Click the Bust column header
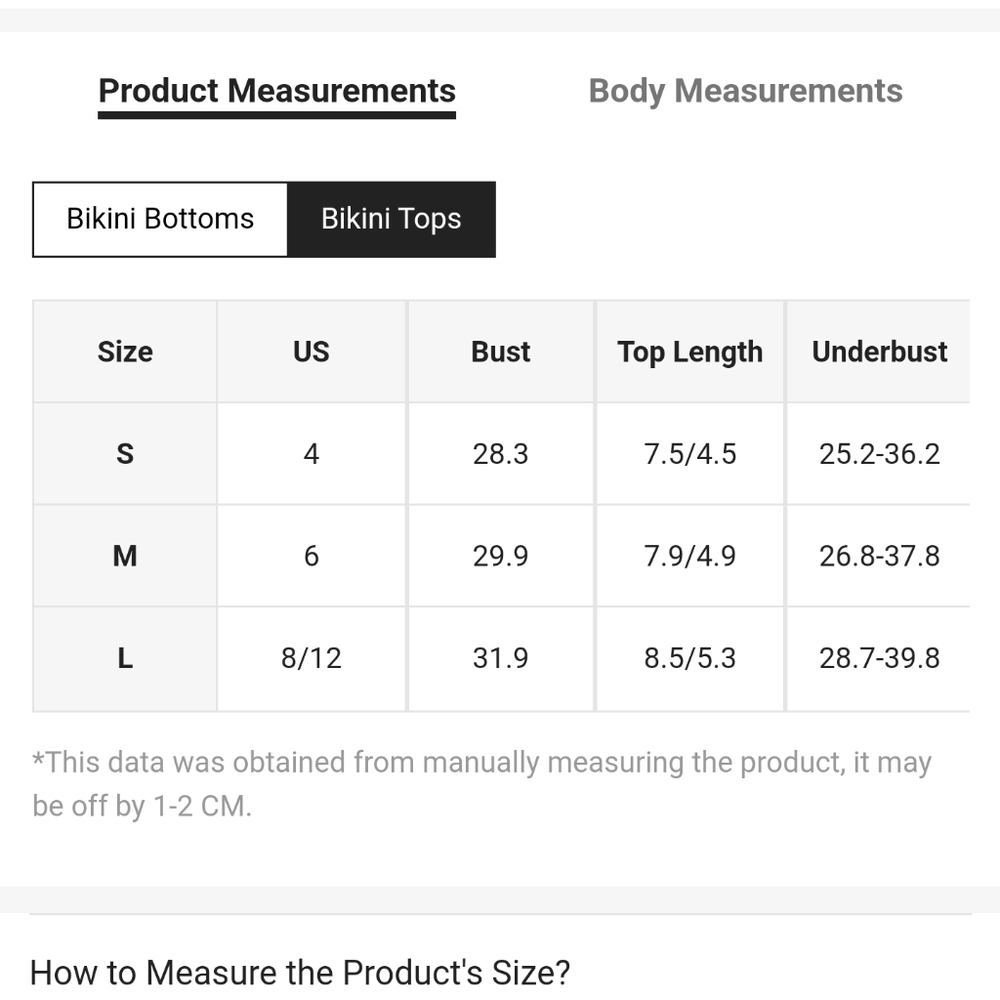This screenshot has width=1000, height=1000. tap(501, 351)
